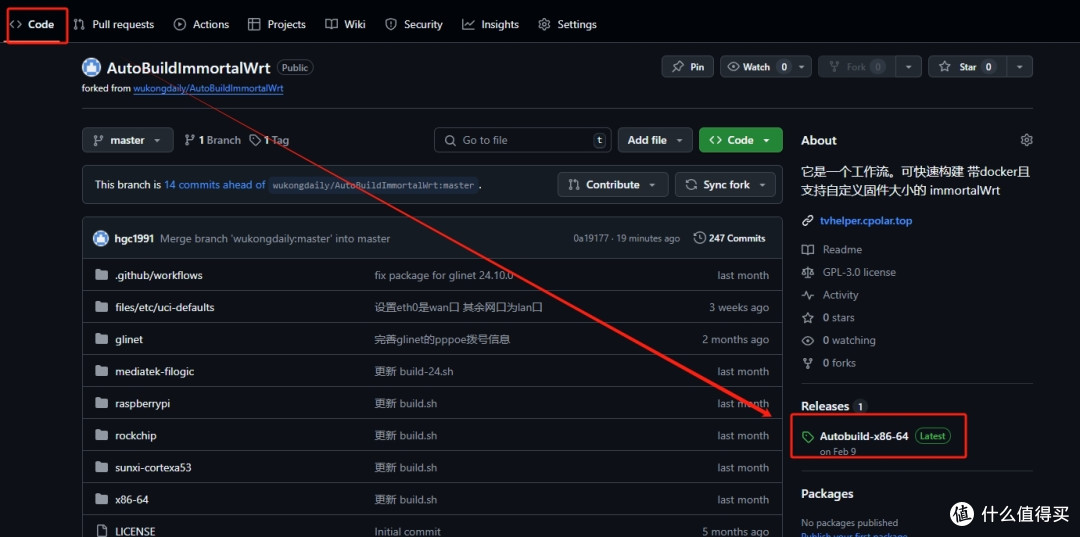Screen dimensions: 1080x537
Task: Open commit hash 0a19177
Action: 590,238
